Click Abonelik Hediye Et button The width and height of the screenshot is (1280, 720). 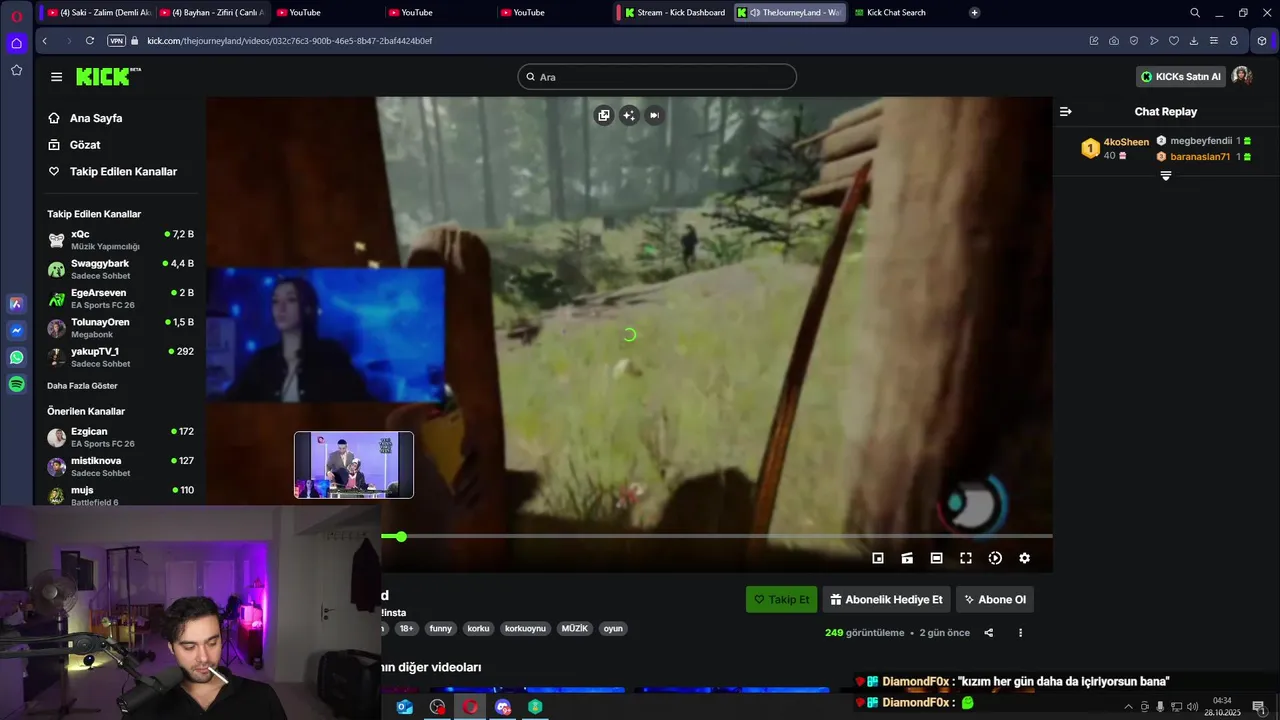point(886,600)
